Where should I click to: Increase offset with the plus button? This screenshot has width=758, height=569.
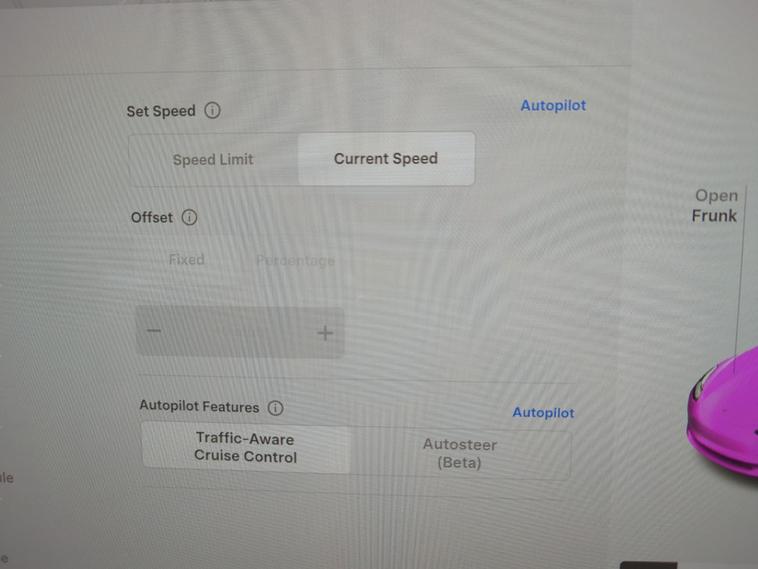(325, 333)
